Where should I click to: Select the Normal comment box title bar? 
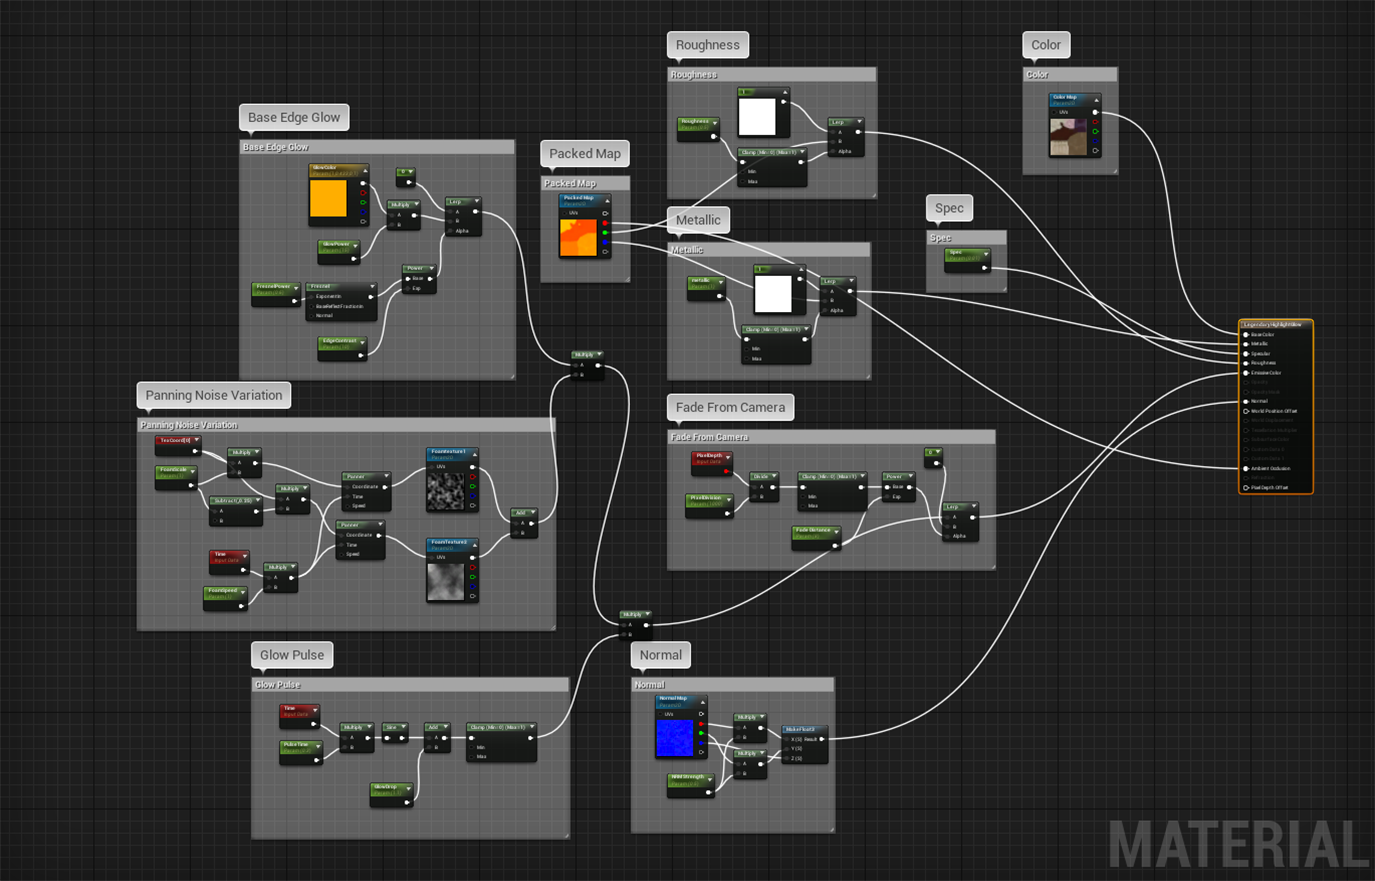click(733, 685)
